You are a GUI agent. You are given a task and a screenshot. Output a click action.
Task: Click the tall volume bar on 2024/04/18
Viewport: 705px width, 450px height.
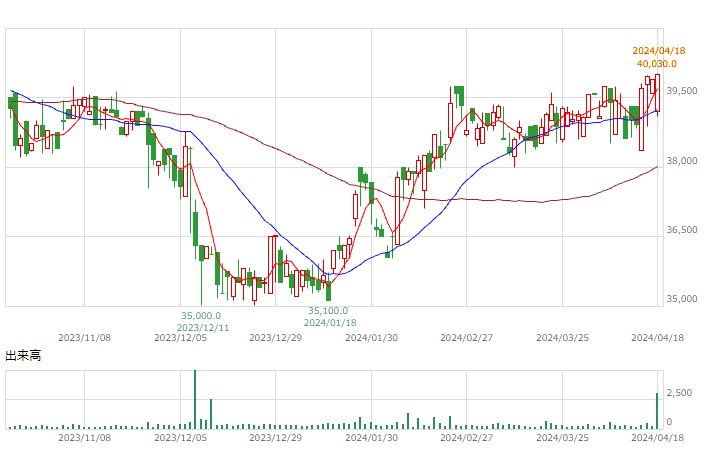[657, 411]
